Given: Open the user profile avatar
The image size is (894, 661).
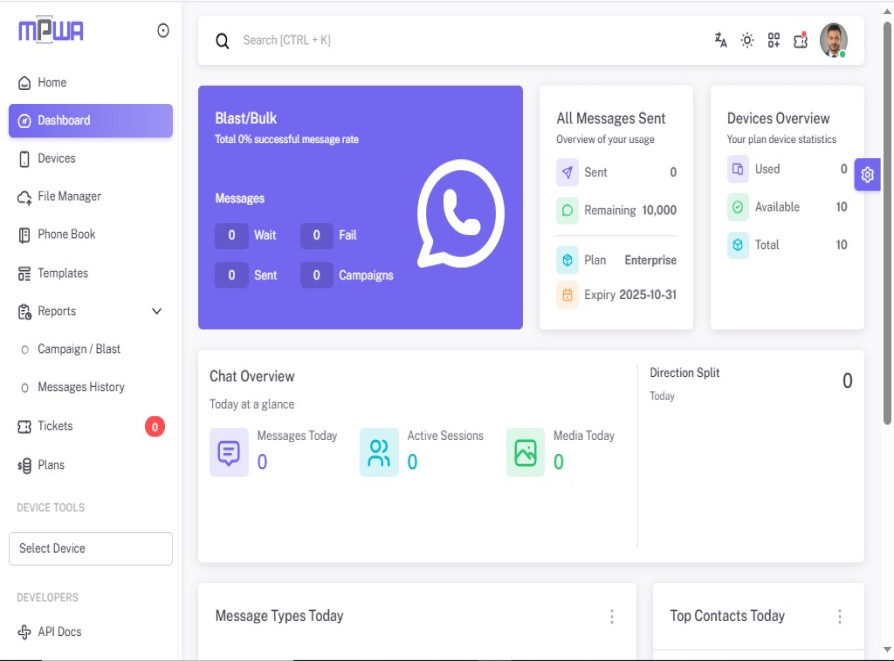Looking at the screenshot, I should pos(833,40).
